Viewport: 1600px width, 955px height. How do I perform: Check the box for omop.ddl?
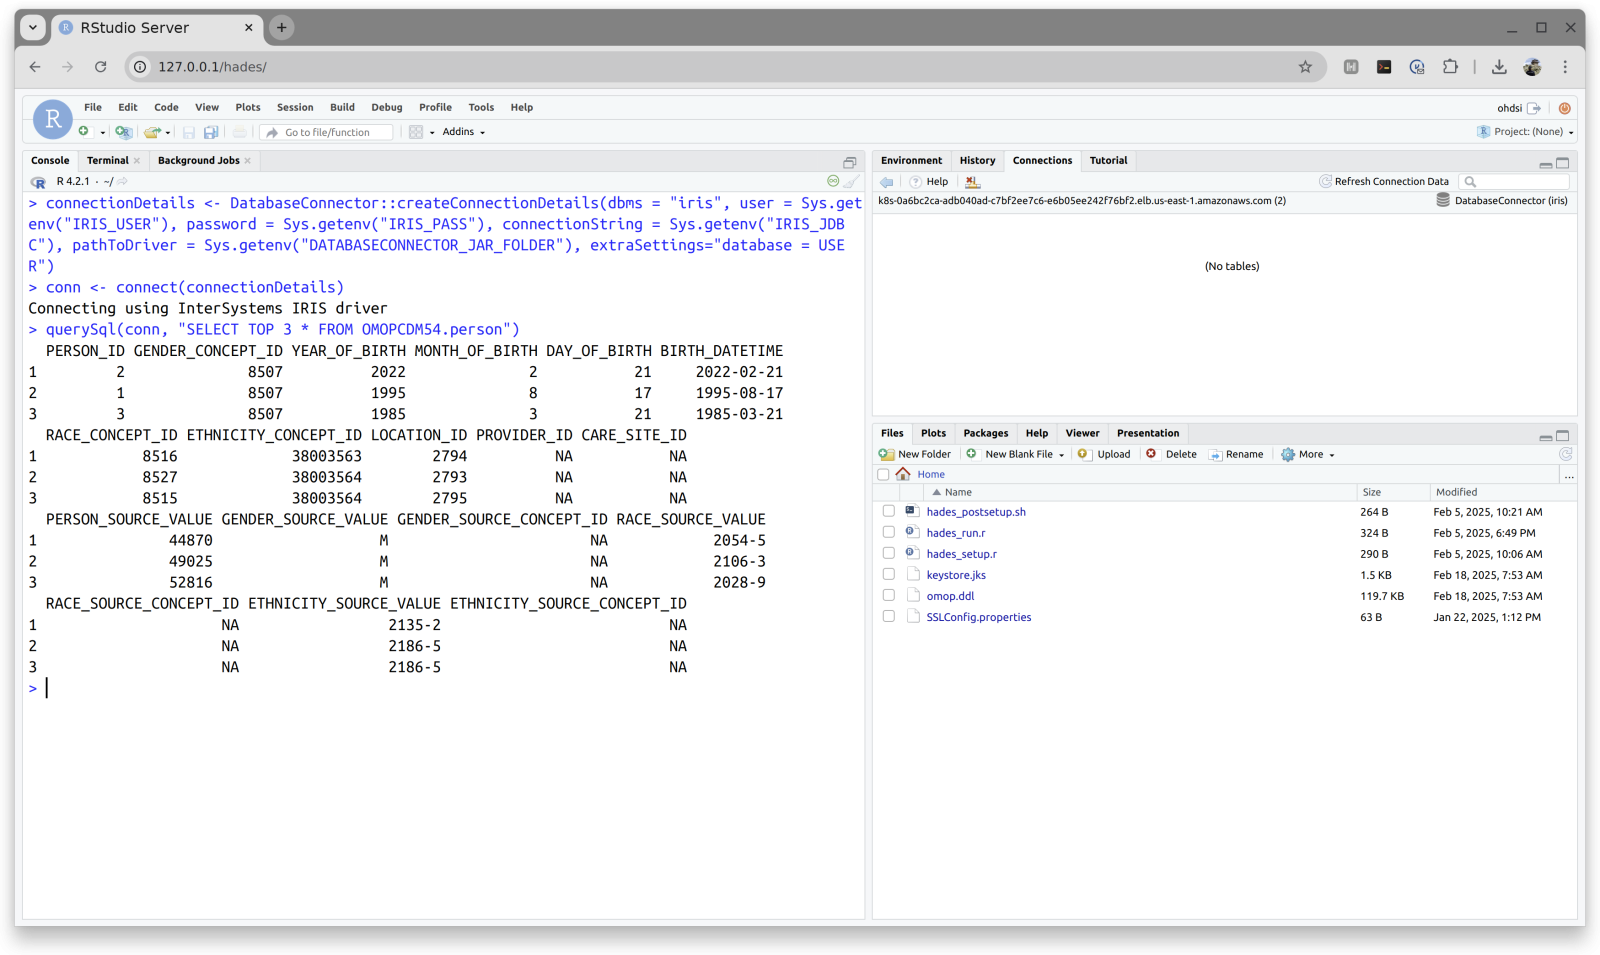click(x=888, y=595)
